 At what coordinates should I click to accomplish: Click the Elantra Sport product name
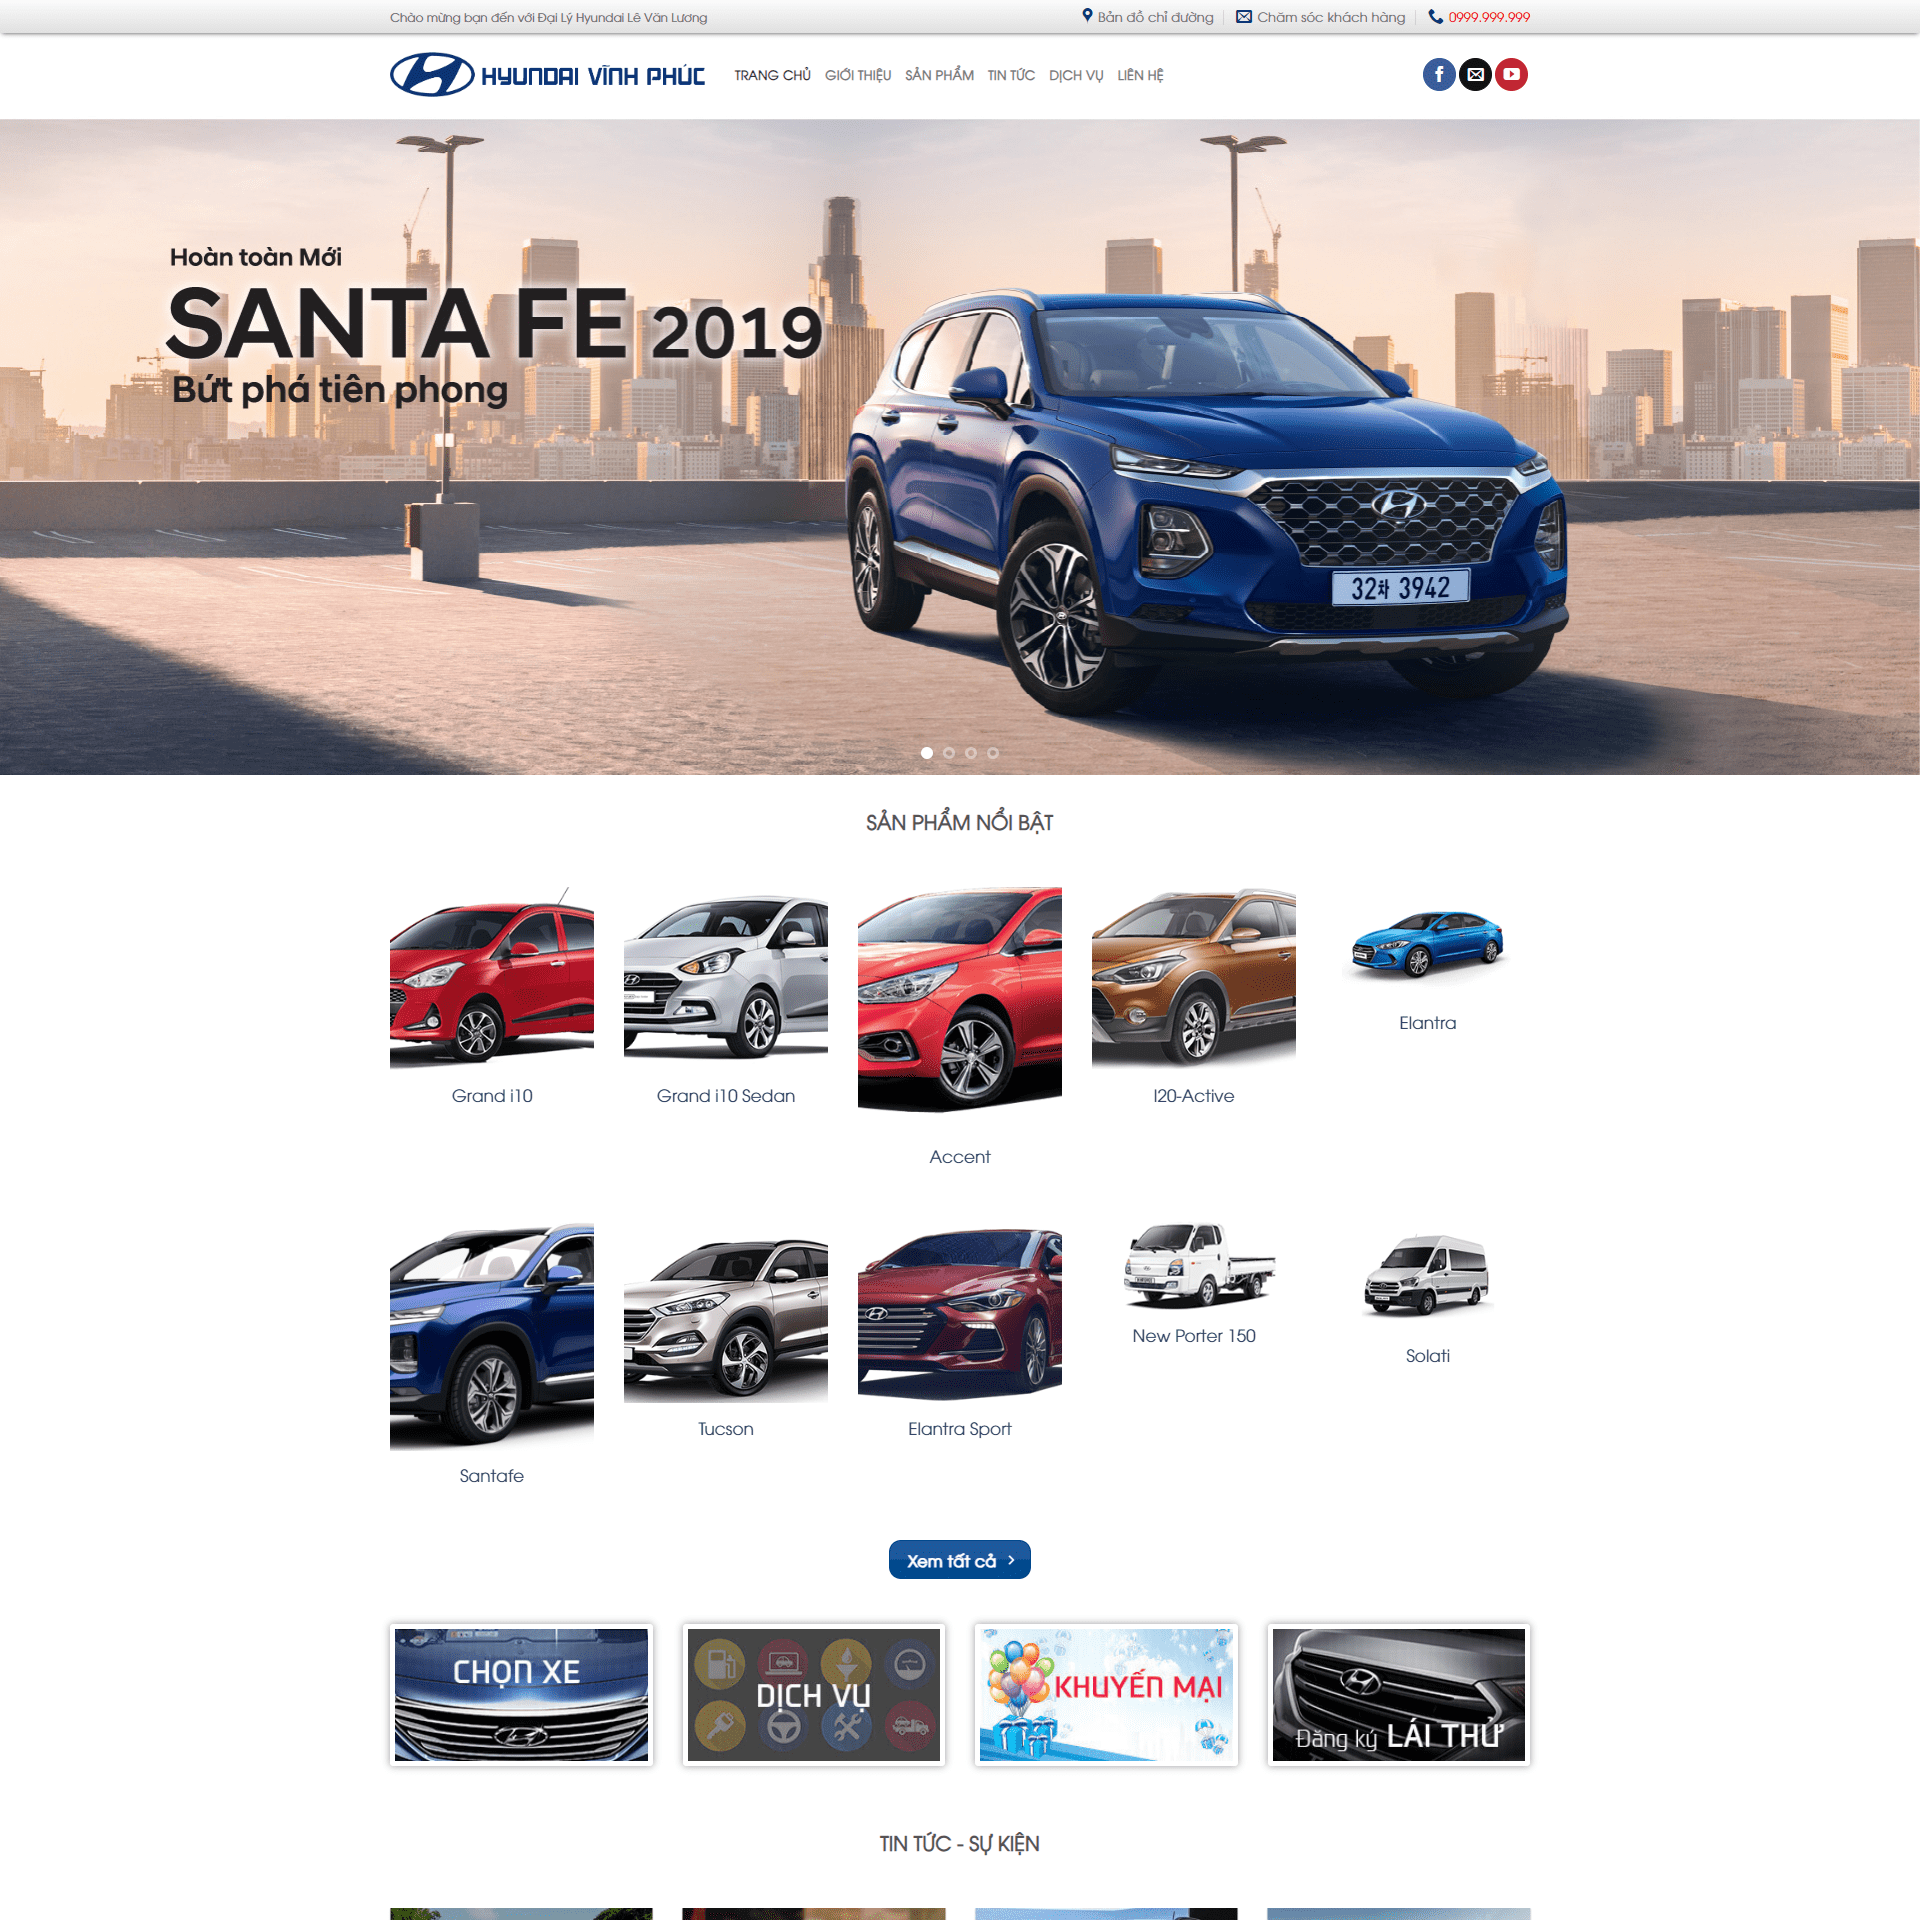(x=960, y=1429)
